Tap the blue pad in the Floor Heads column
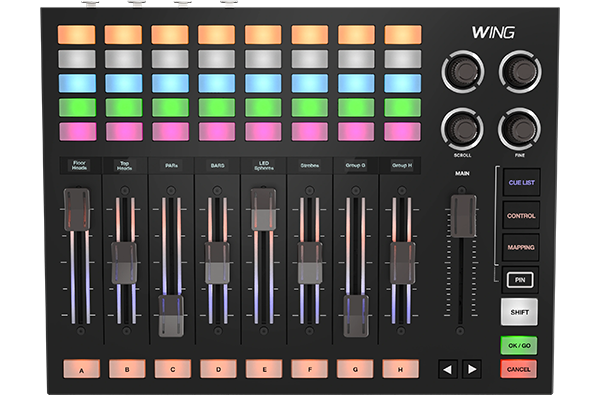Viewport: 600px width, 400px height. click(77, 83)
